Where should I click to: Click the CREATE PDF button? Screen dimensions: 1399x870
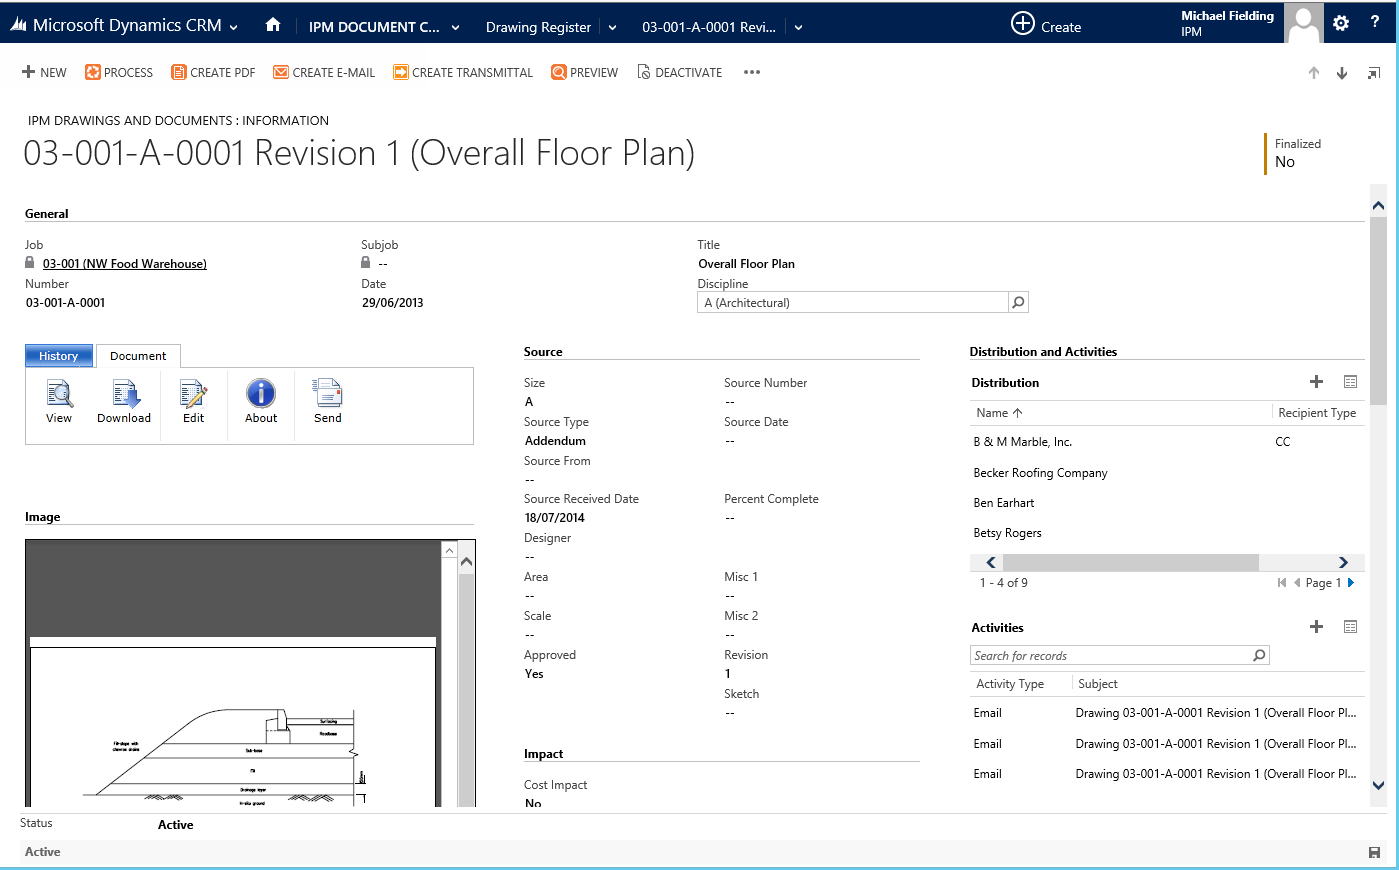(x=213, y=72)
